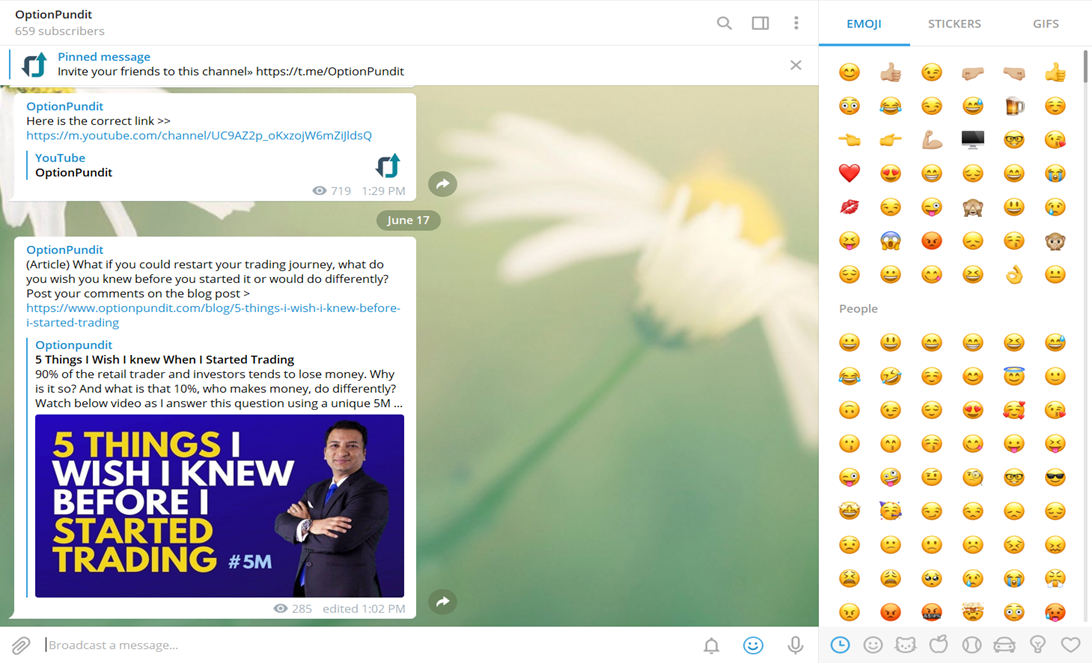Toggle the right sidebar panel icon

tap(760, 23)
